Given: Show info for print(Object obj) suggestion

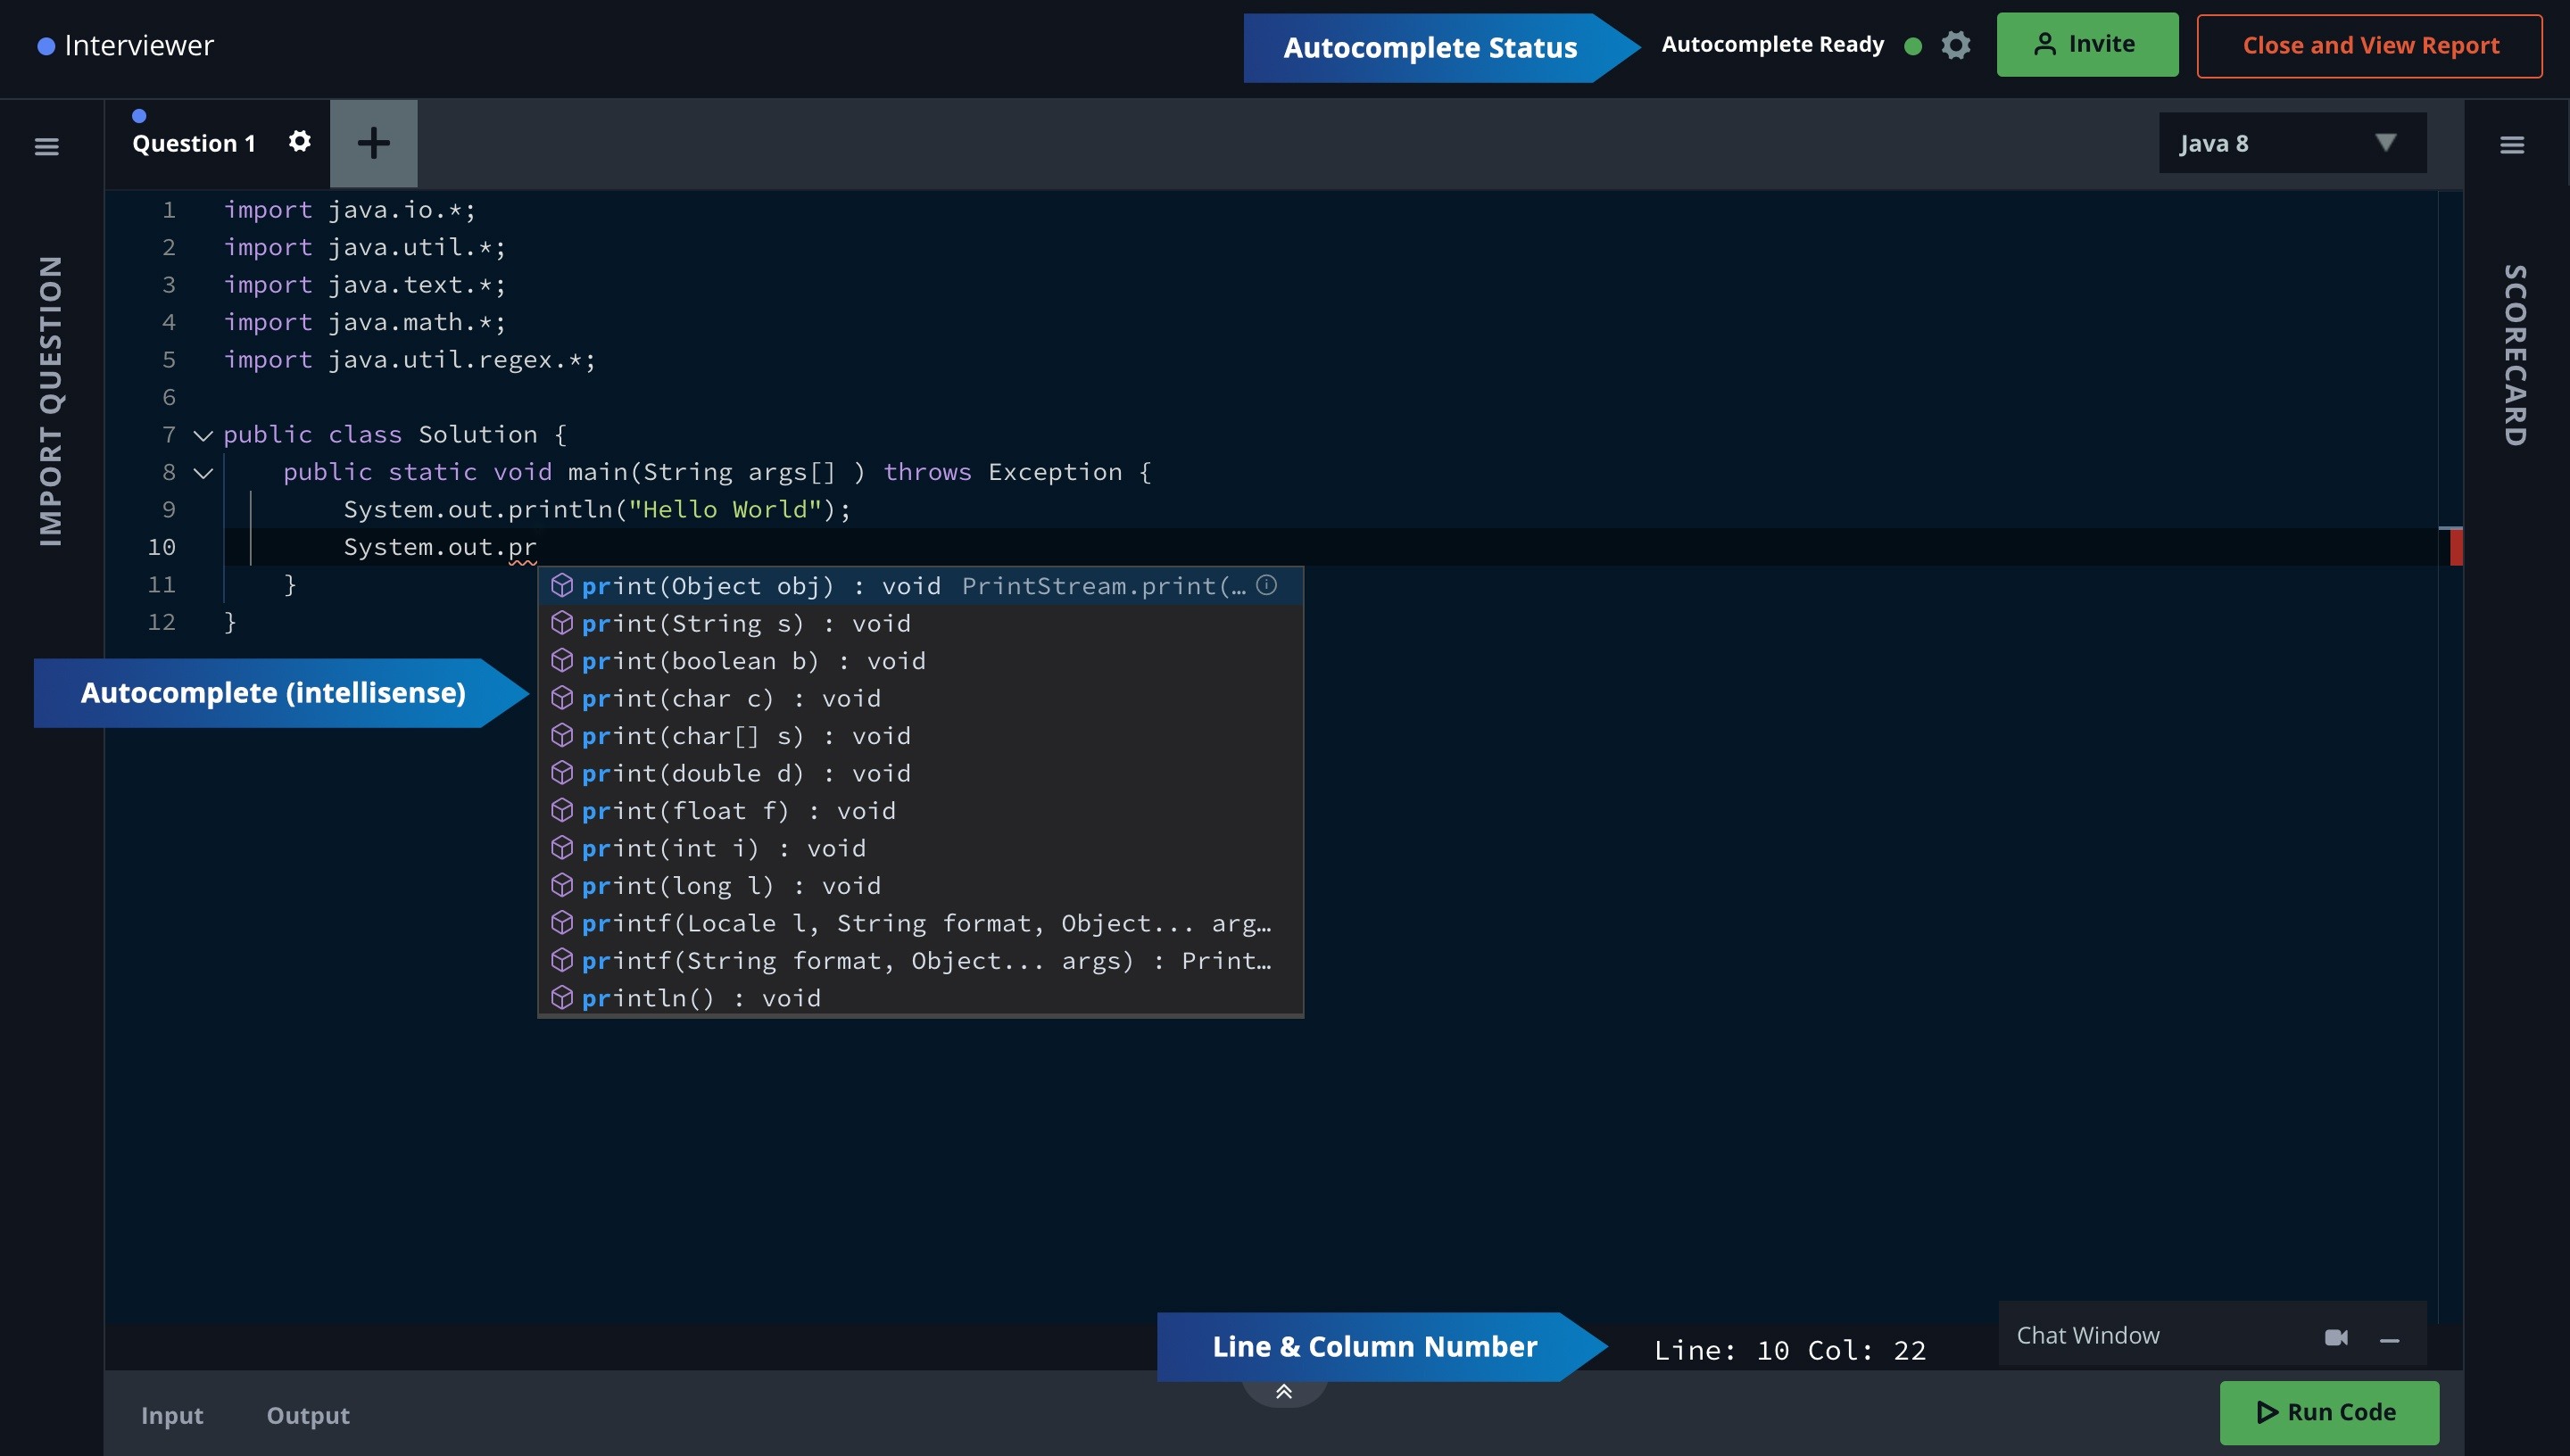Looking at the screenshot, I should (1266, 585).
